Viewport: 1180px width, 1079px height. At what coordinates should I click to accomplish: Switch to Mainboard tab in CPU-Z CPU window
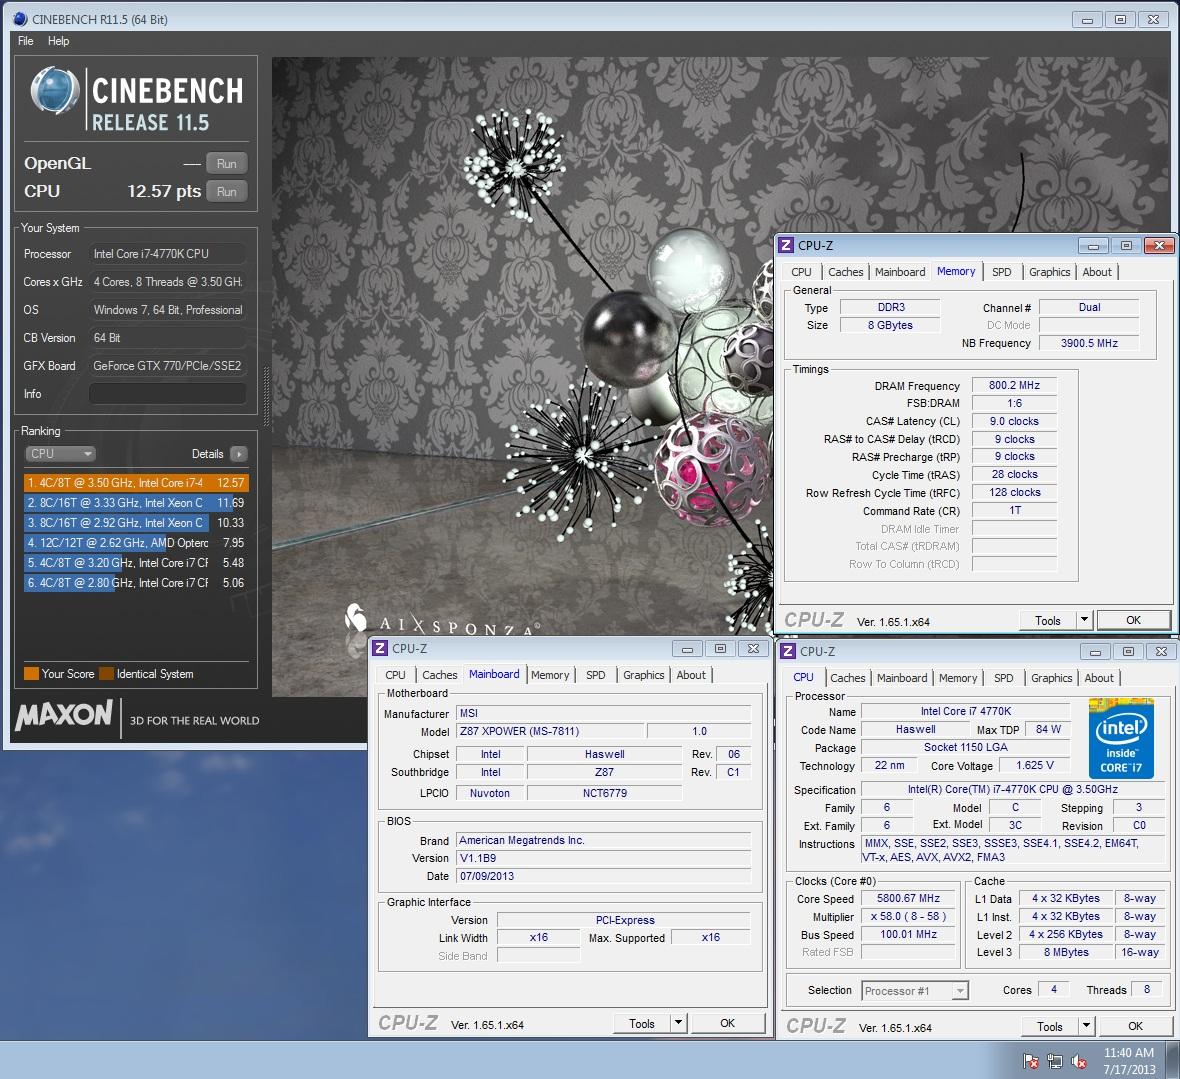(x=902, y=678)
